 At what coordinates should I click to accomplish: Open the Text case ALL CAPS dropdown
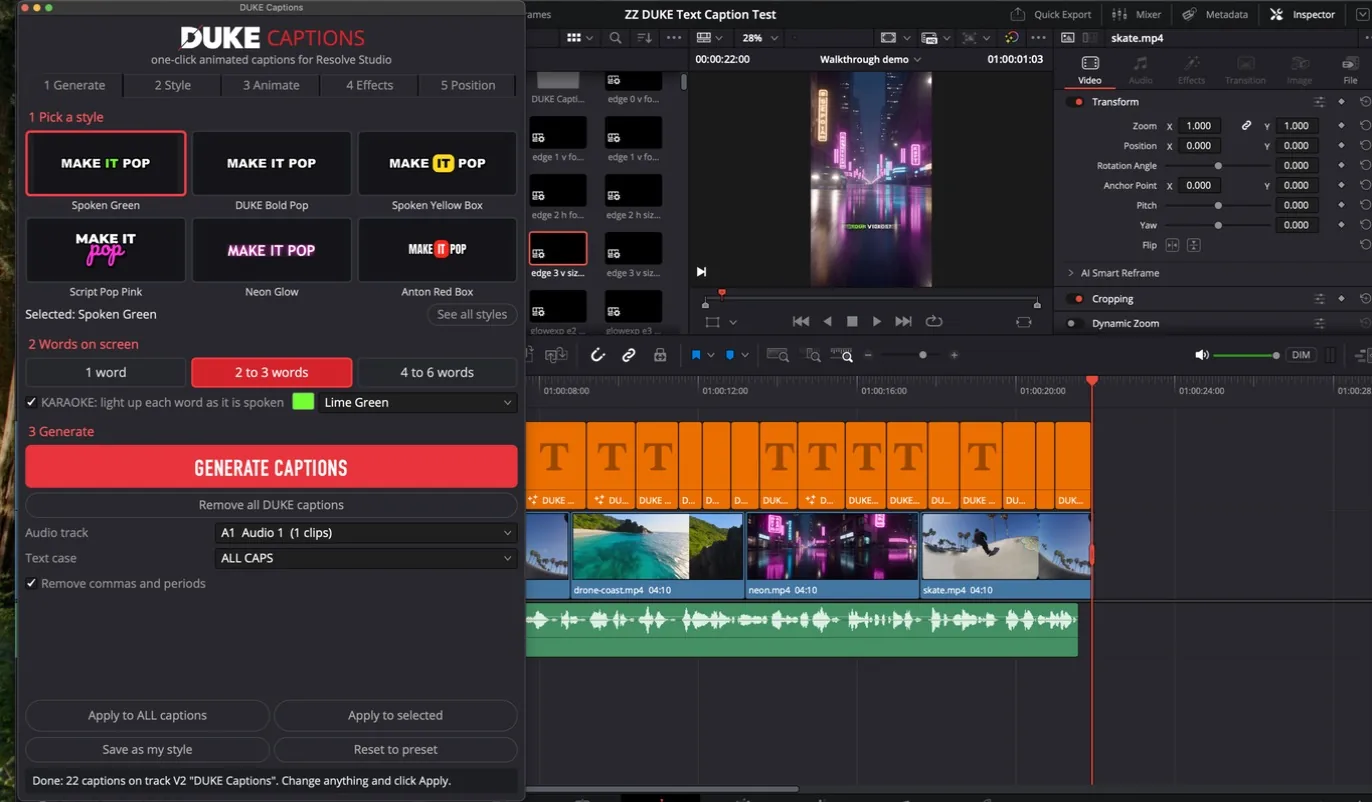pos(366,558)
